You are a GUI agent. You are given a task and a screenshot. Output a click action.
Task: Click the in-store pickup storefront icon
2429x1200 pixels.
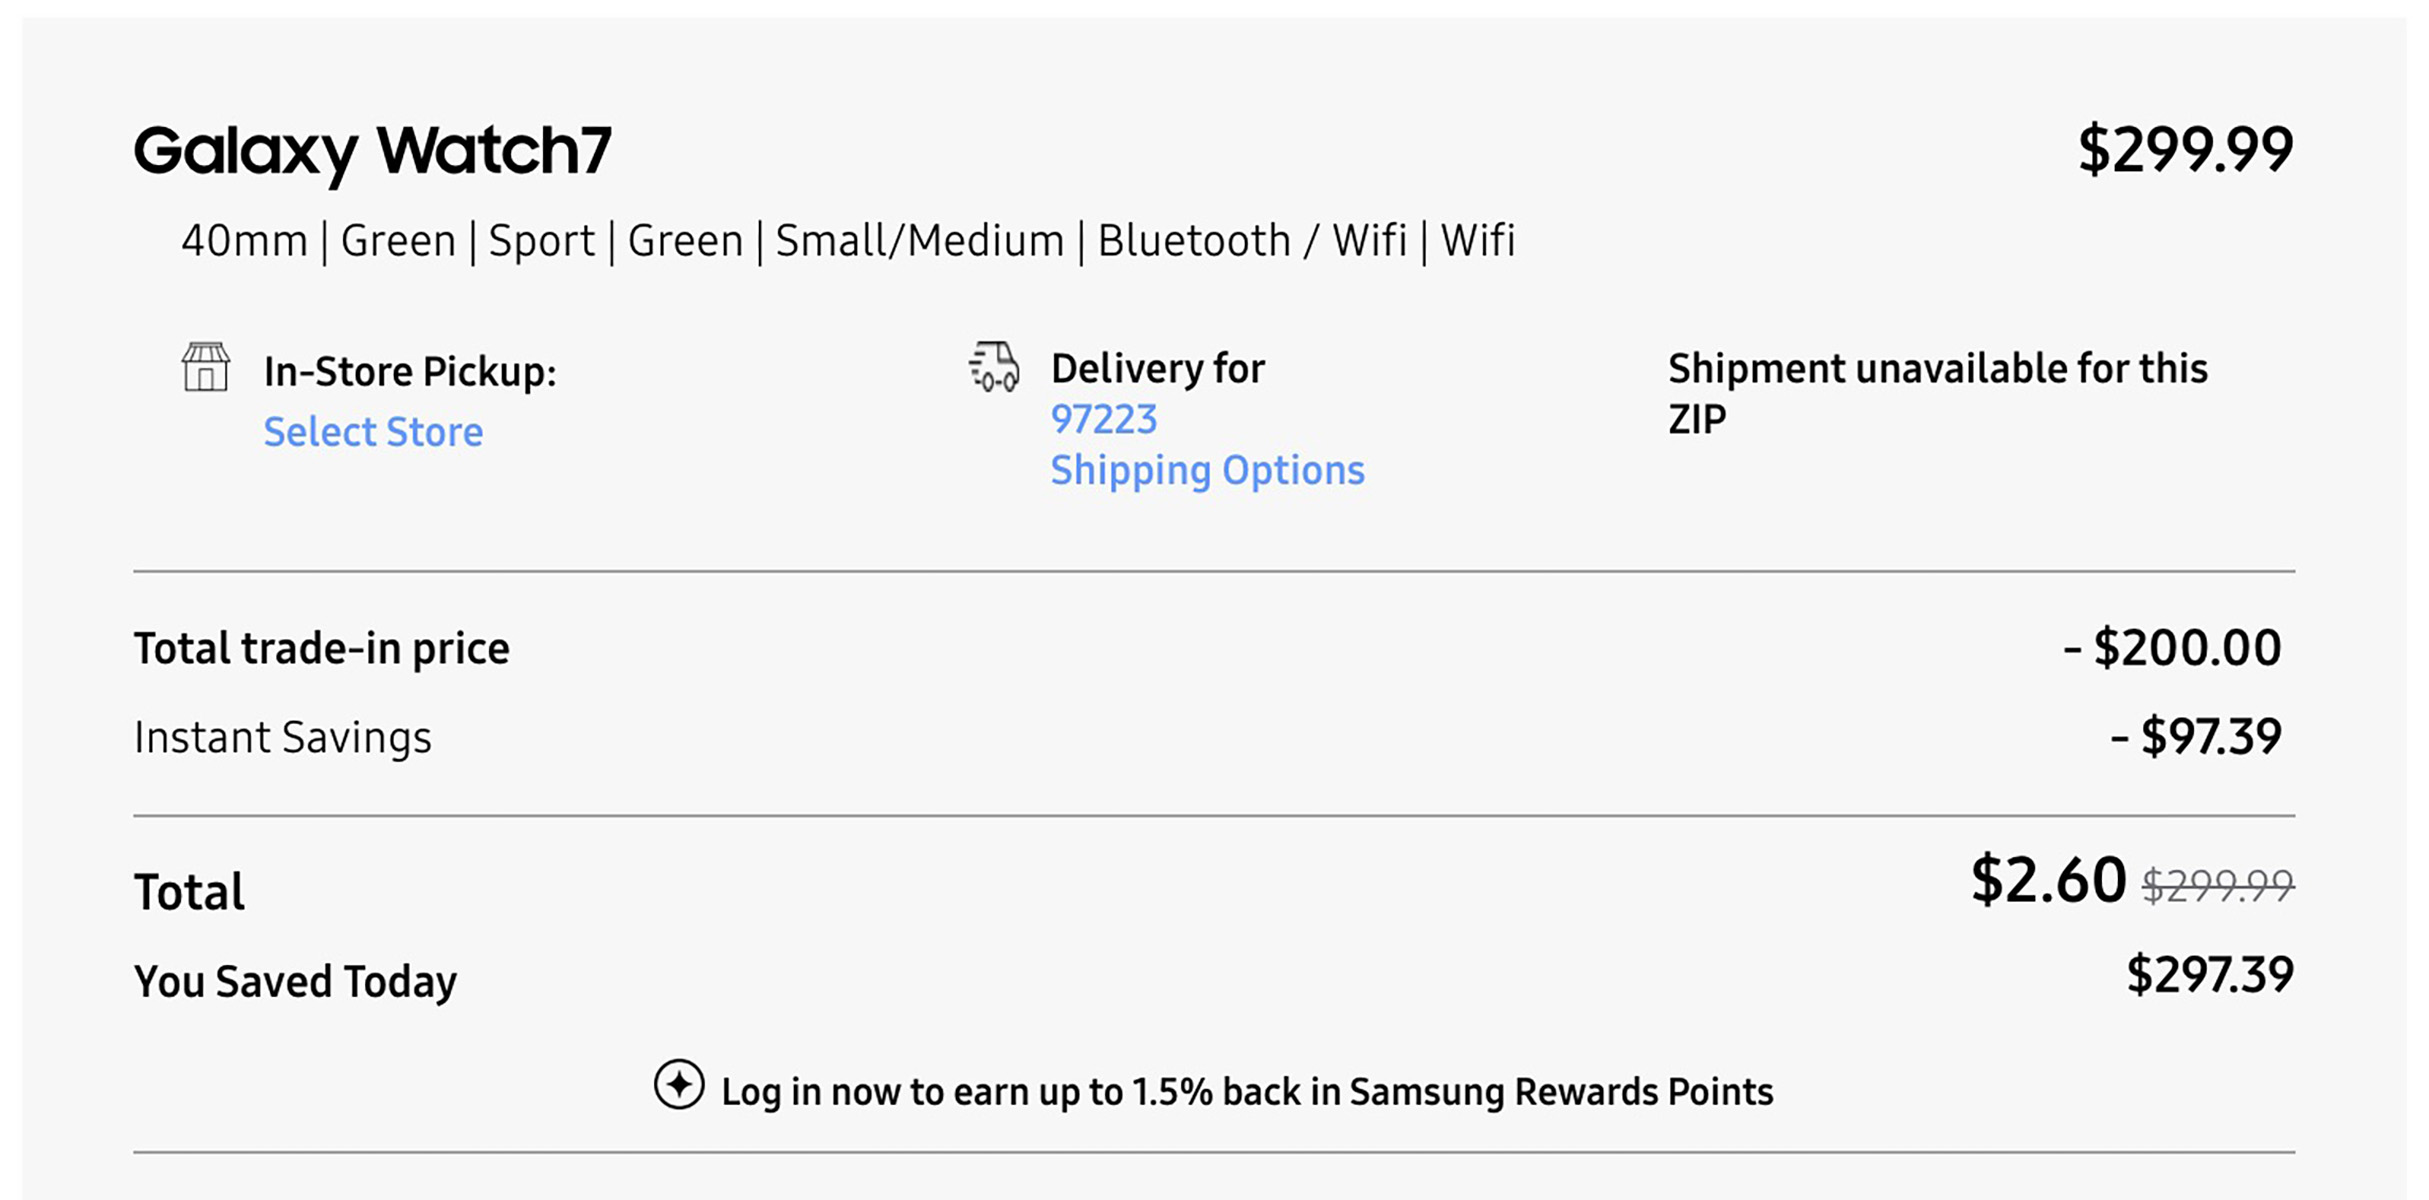click(x=206, y=367)
